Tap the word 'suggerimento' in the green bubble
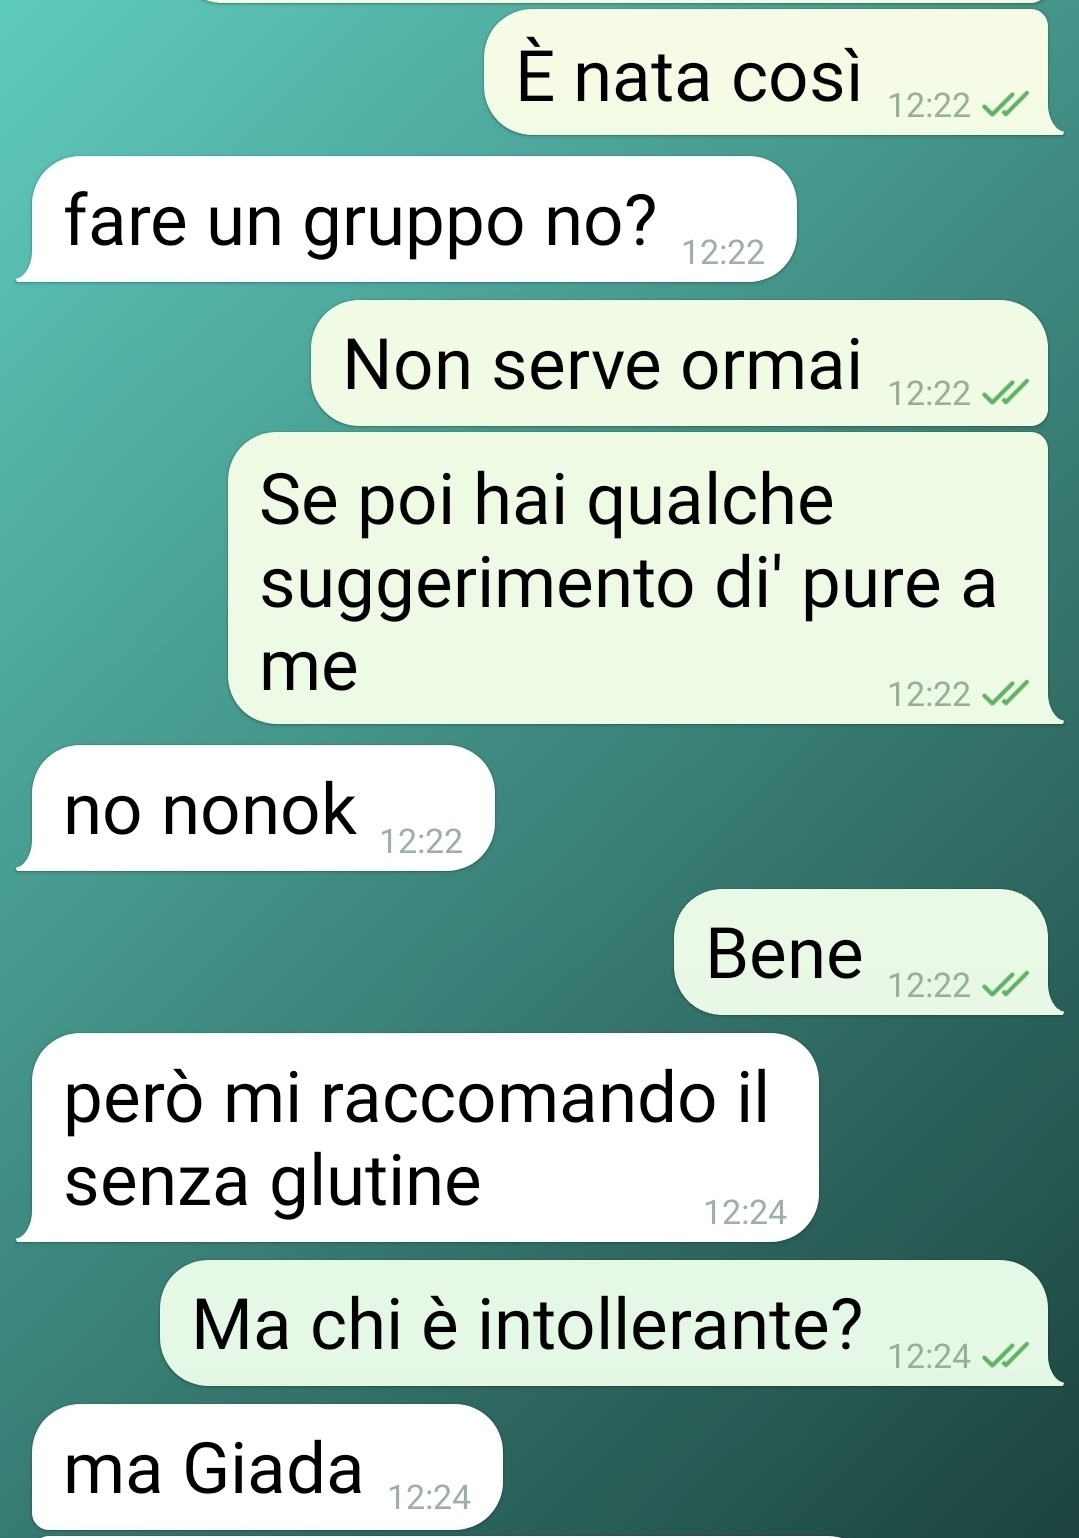This screenshot has height=1538, width=1079. pyautogui.click(x=477, y=584)
